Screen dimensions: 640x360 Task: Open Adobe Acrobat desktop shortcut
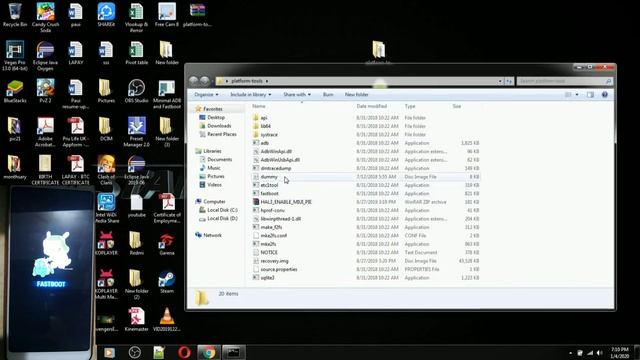click(x=45, y=132)
